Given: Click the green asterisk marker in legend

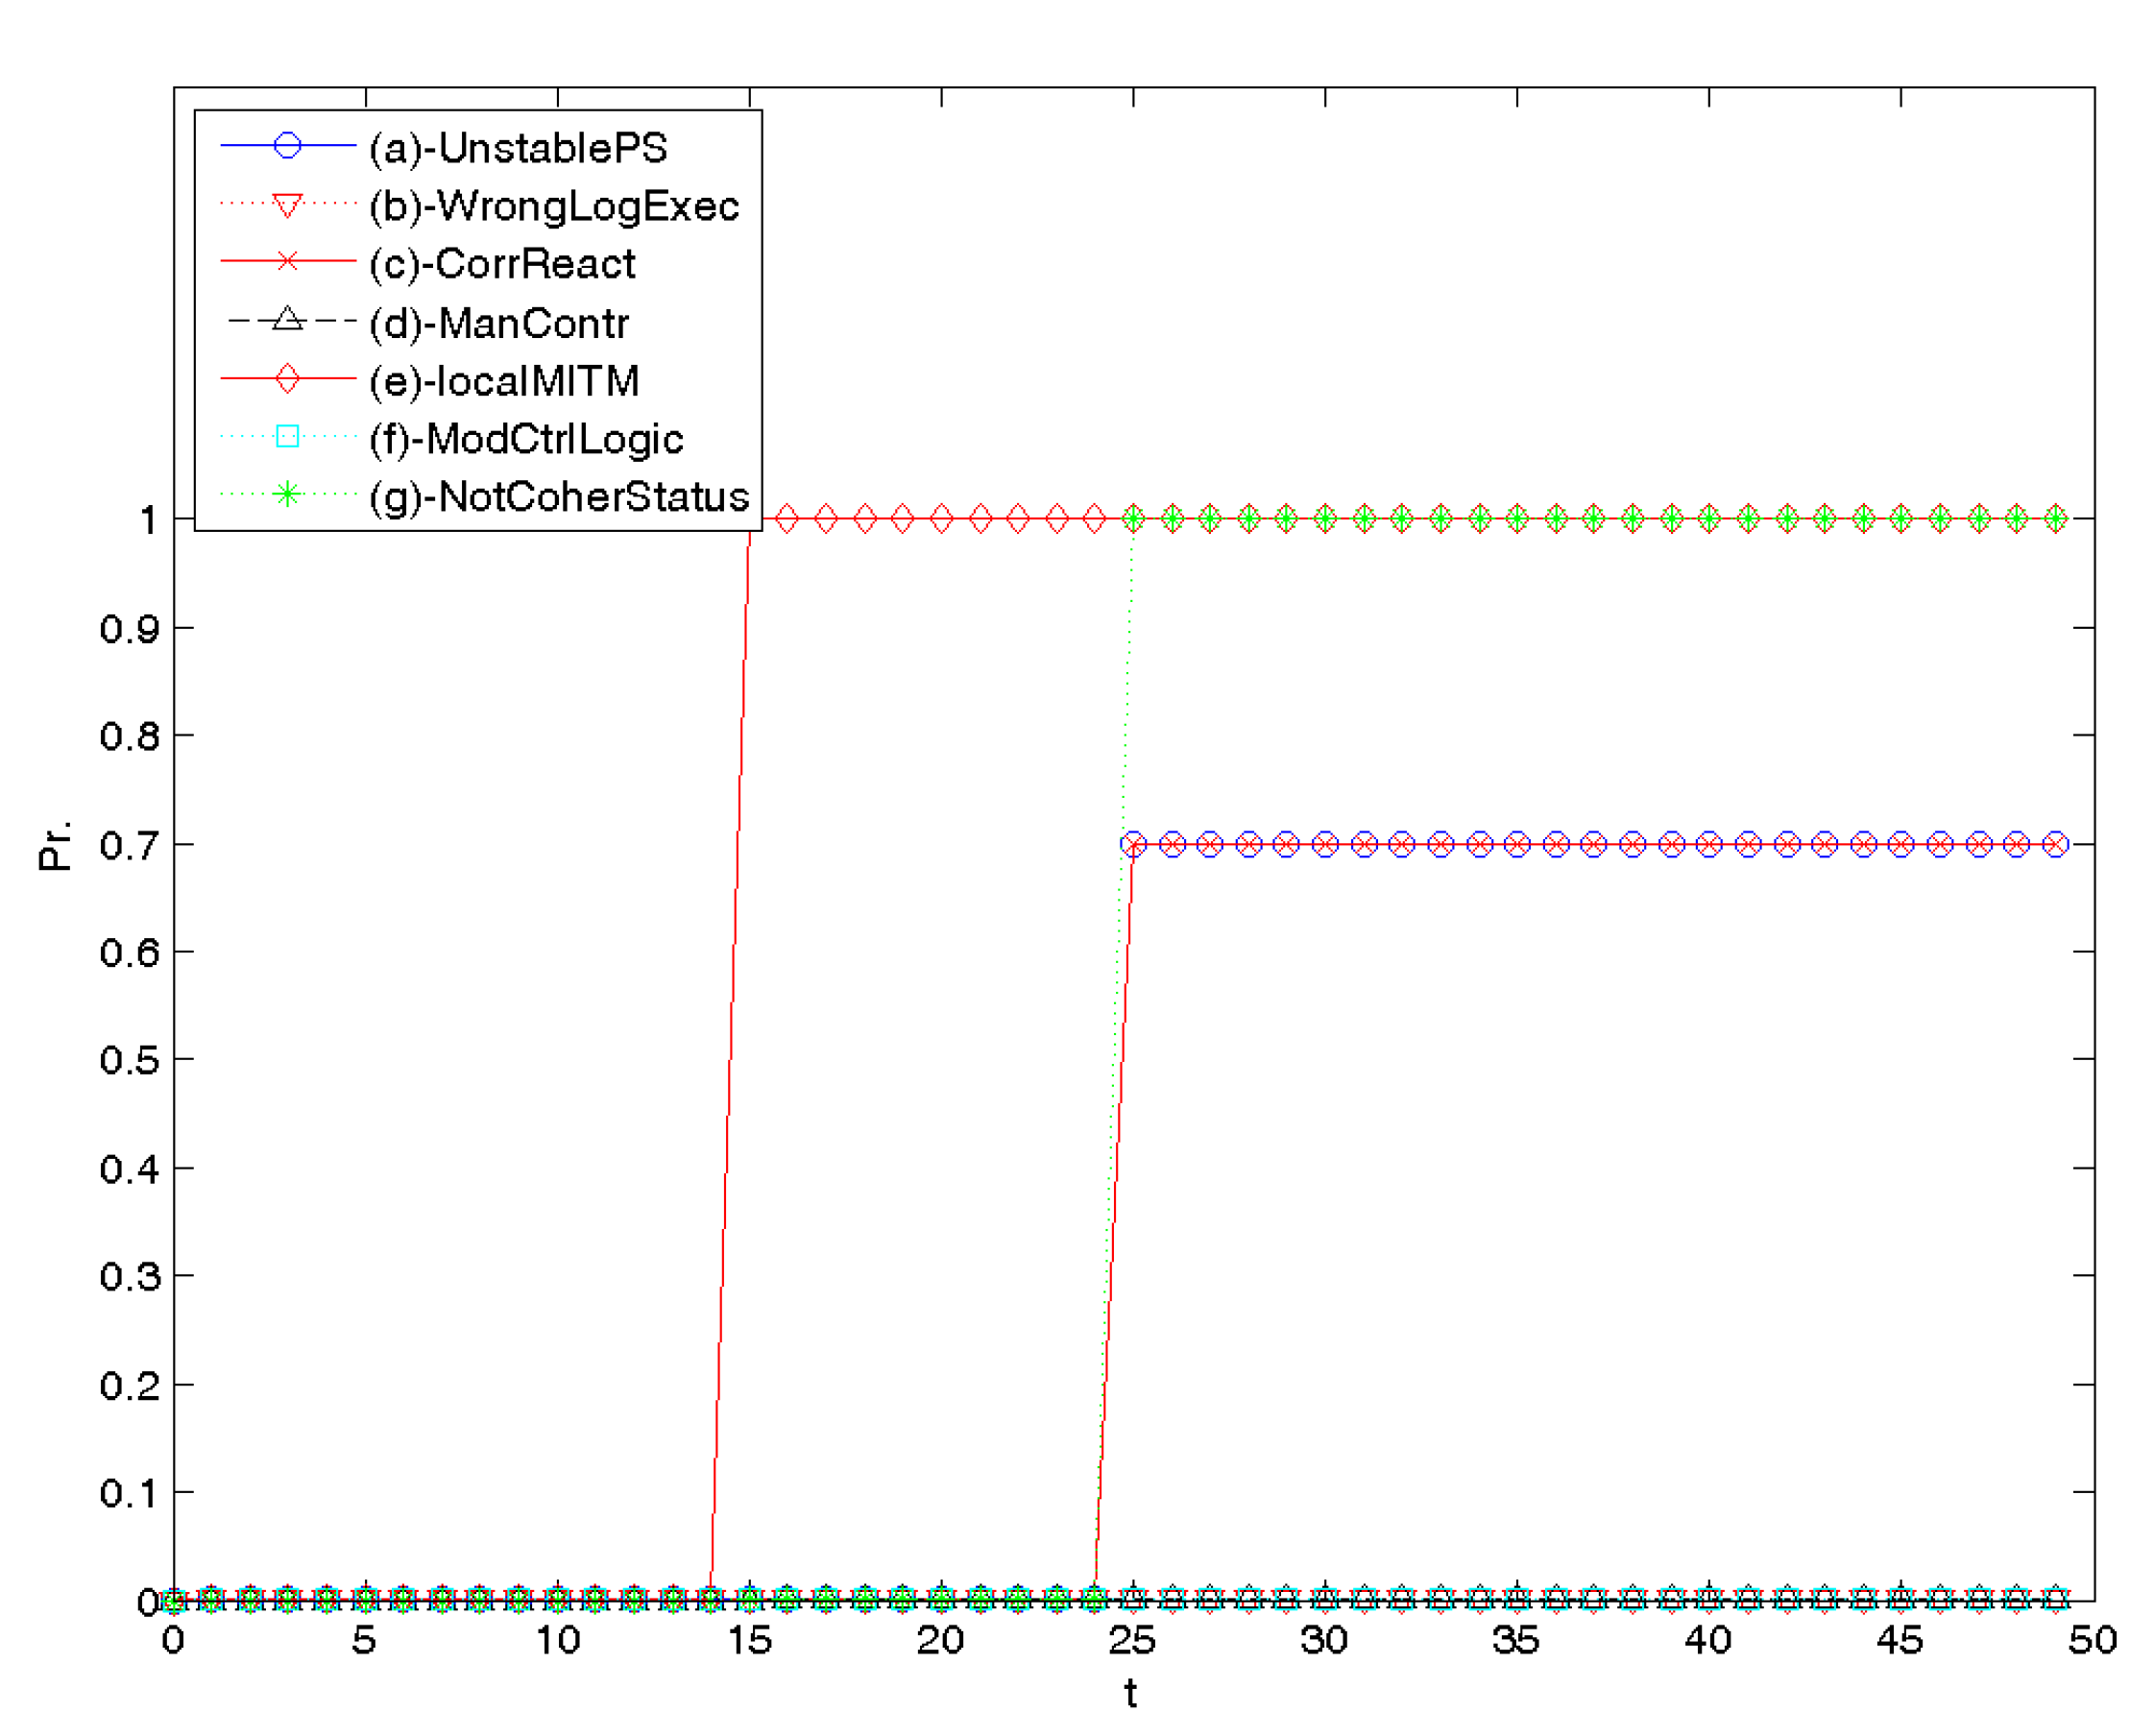Looking at the screenshot, I should 288,494.
